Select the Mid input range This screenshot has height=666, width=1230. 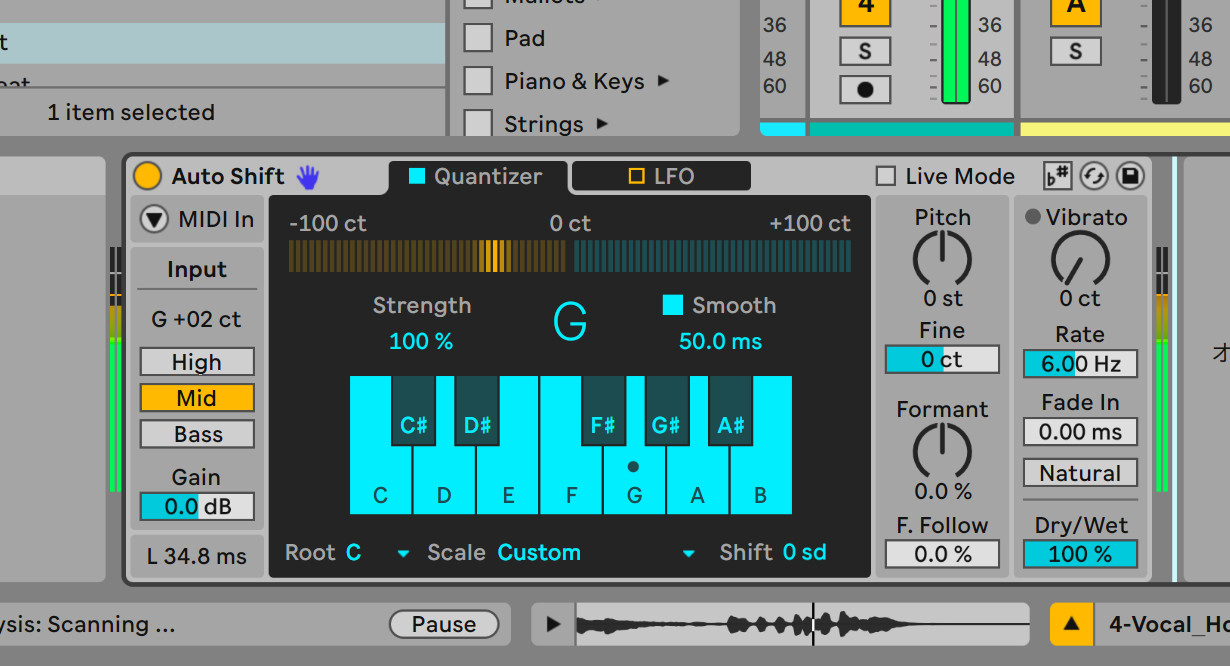(x=197, y=398)
